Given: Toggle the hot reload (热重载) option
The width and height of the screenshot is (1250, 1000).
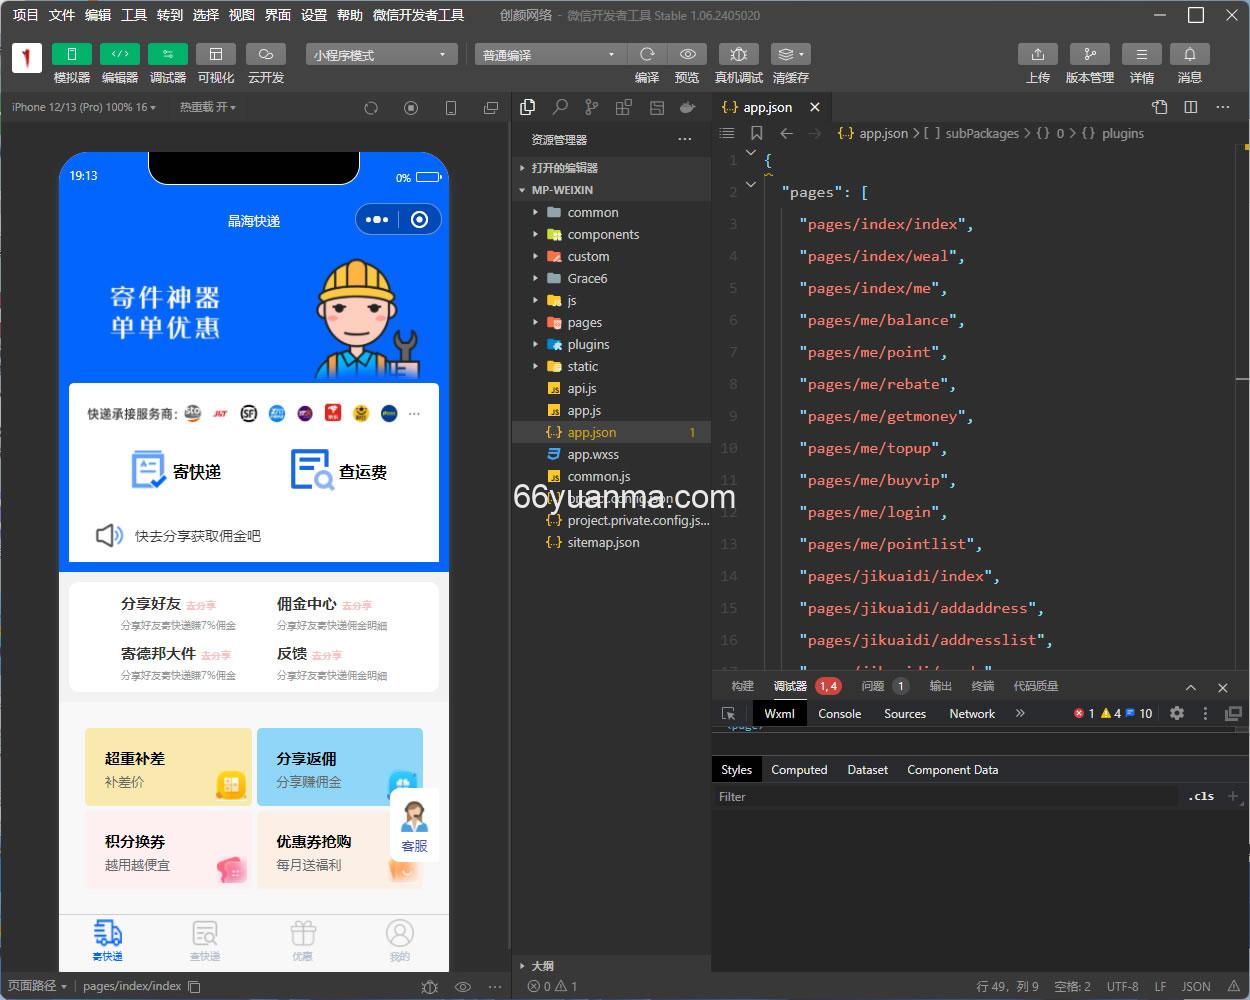Looking at the screenshot, I should point(207,107).
